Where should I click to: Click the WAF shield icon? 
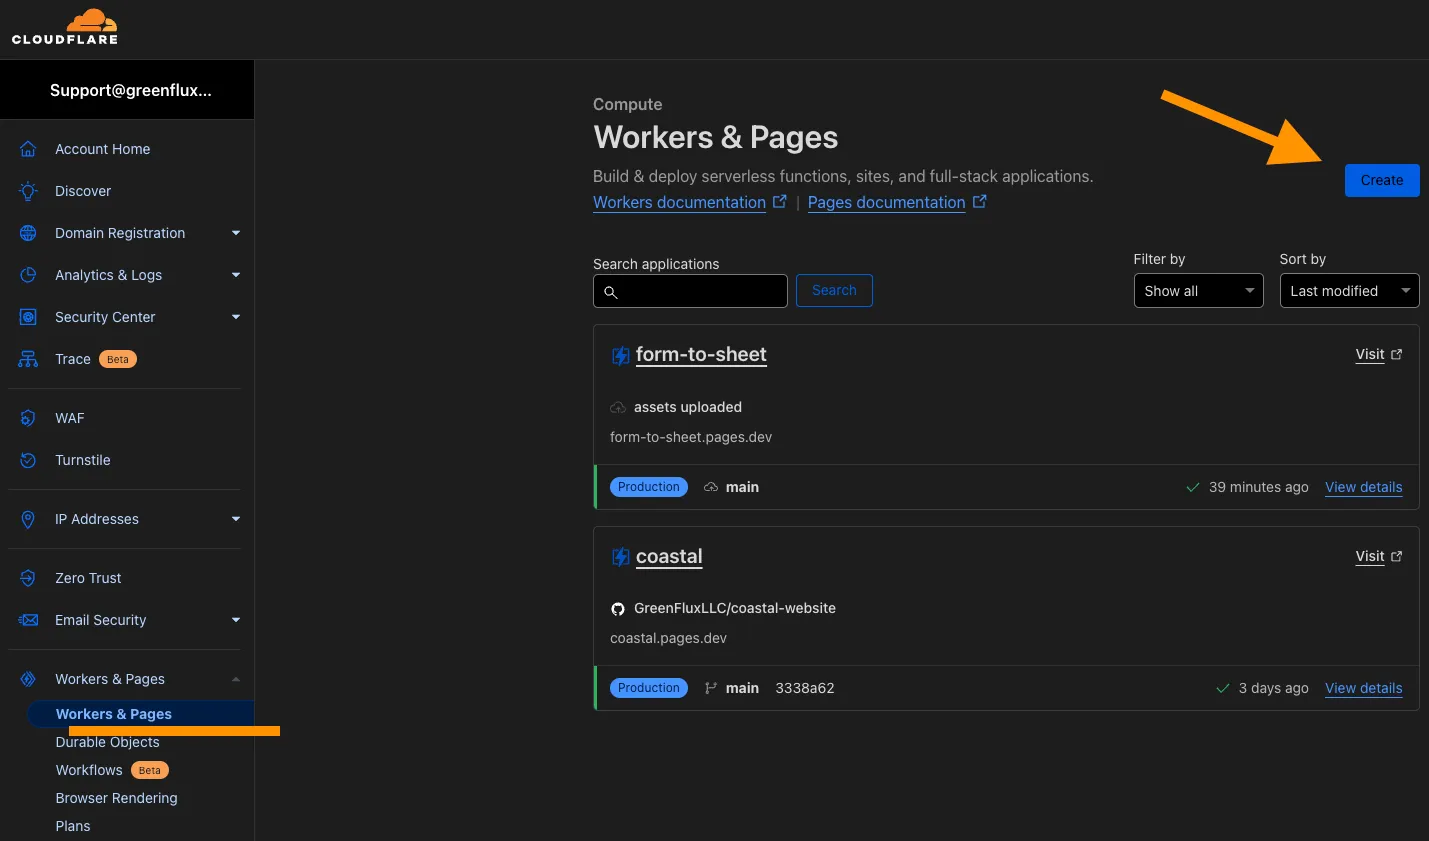tap(28, 418)
